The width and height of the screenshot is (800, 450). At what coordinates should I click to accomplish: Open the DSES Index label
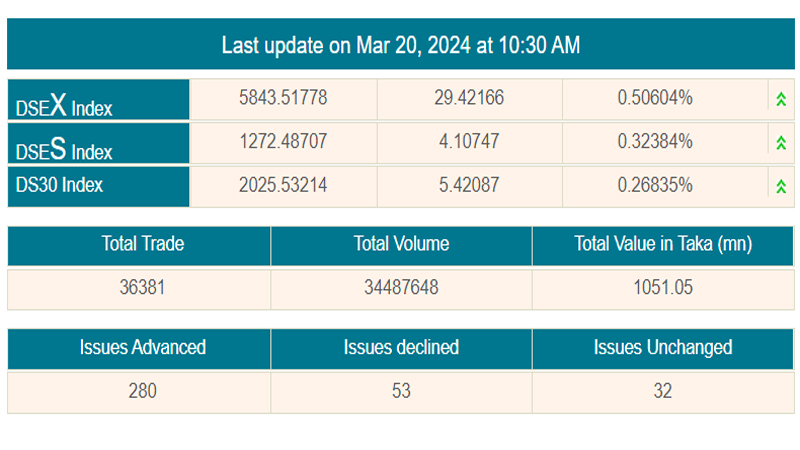[x=64, y=148]
